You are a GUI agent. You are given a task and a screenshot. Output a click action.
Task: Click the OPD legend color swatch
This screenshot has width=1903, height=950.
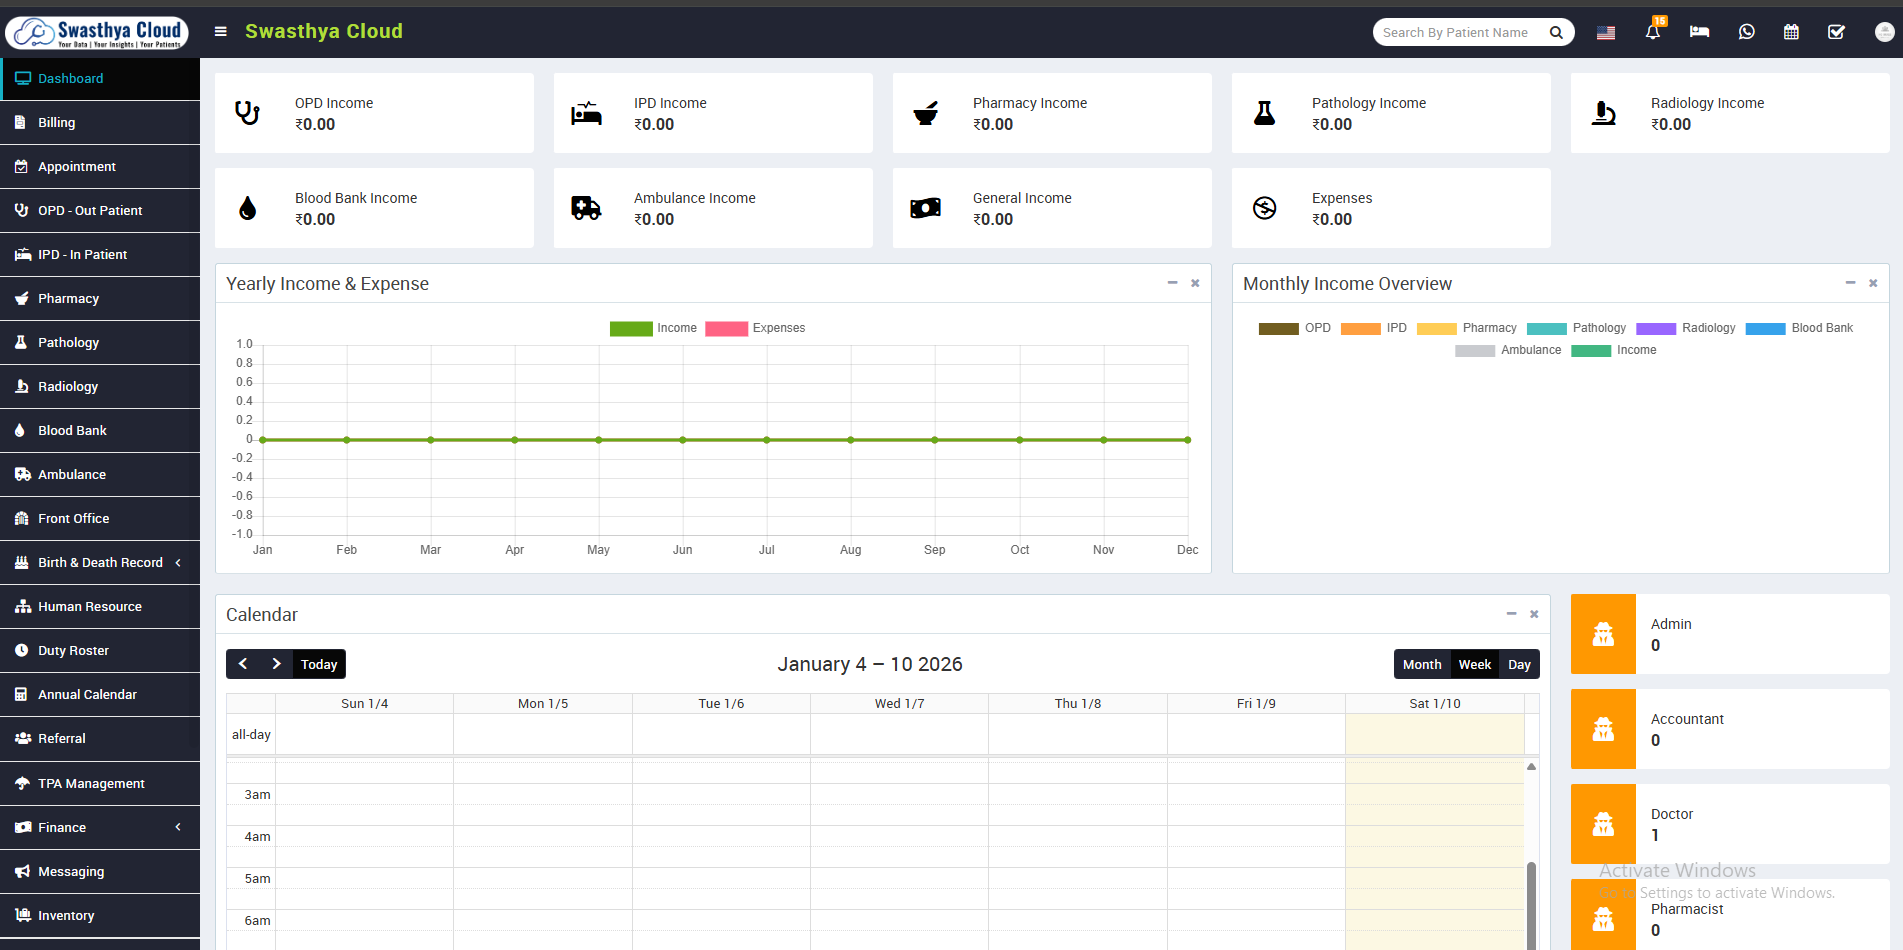[1278, 328]
